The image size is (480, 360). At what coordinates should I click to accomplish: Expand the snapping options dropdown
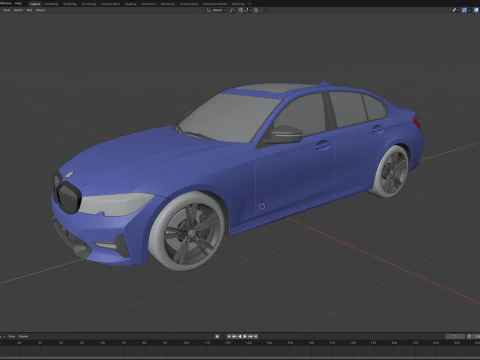248,10
